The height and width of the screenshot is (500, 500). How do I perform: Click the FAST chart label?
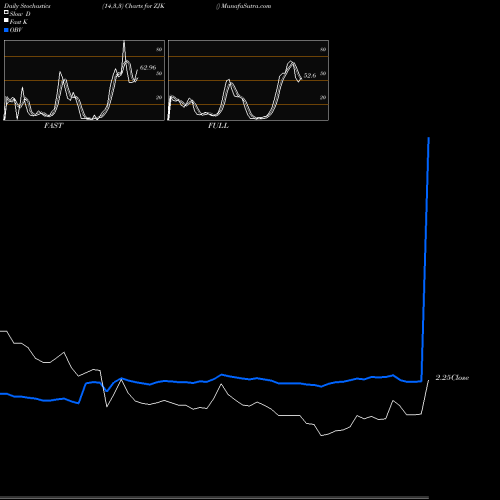53,126
